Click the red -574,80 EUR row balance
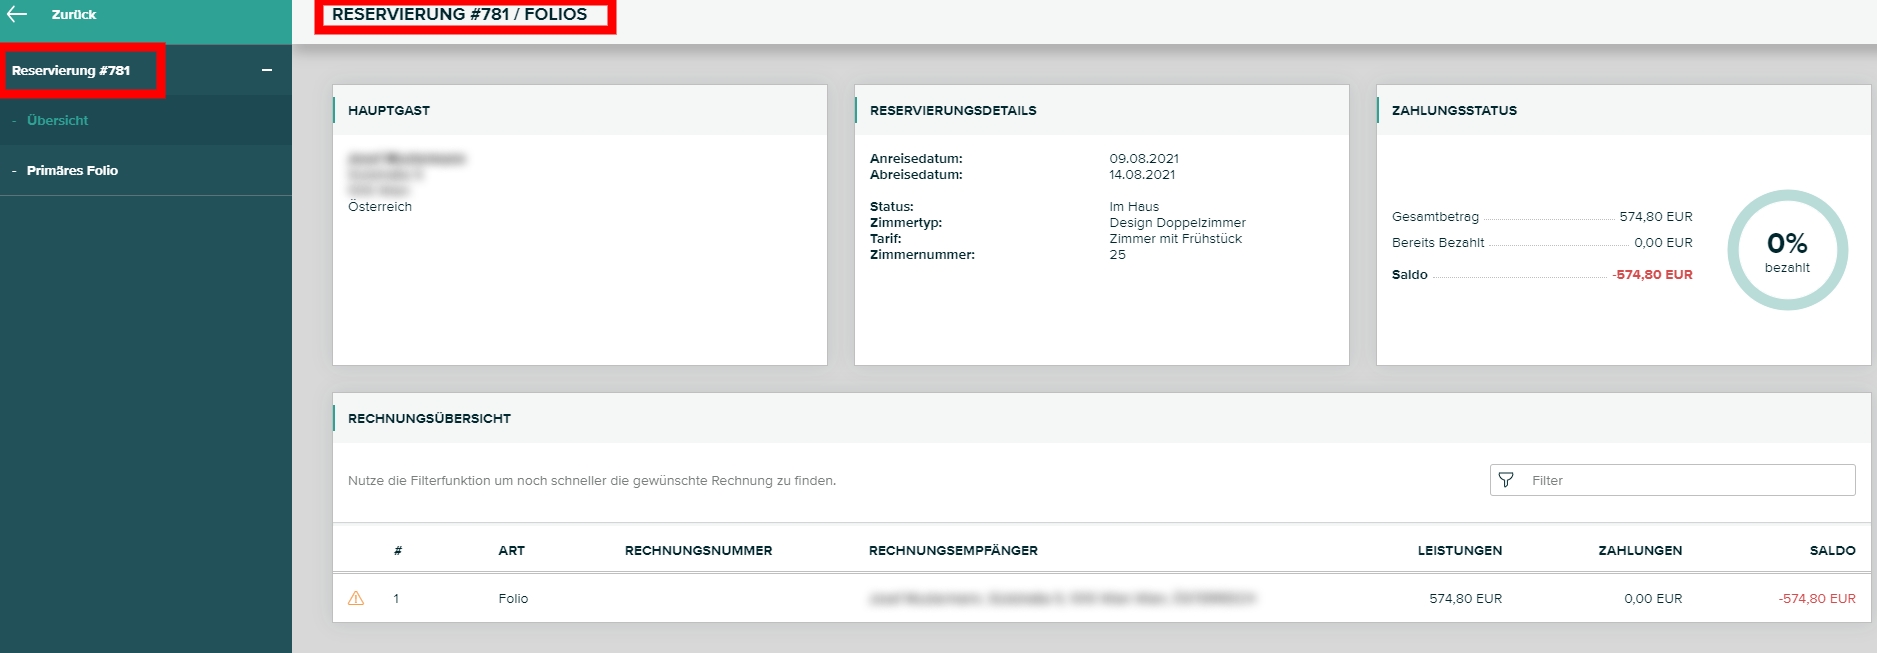Image resolution: width=1877 pixels, height=653 pixels. [1816, 598]
